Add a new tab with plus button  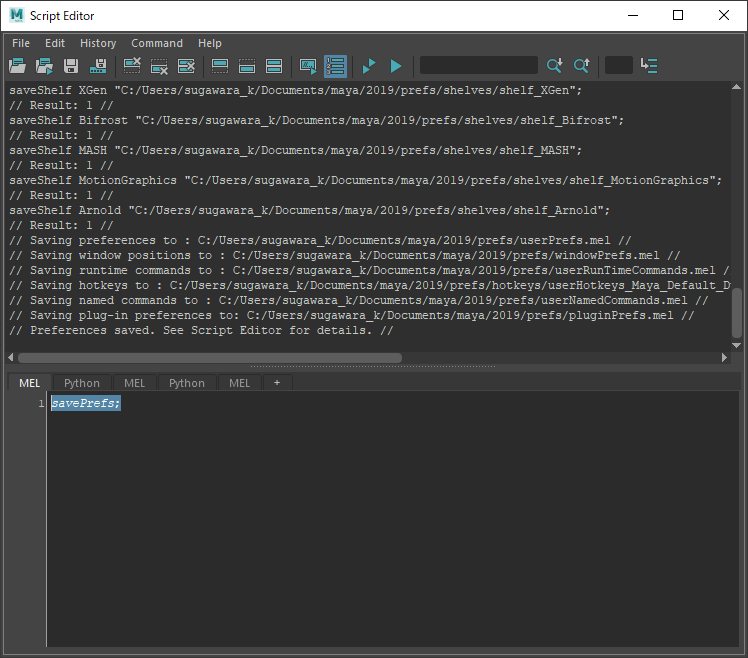277,383
